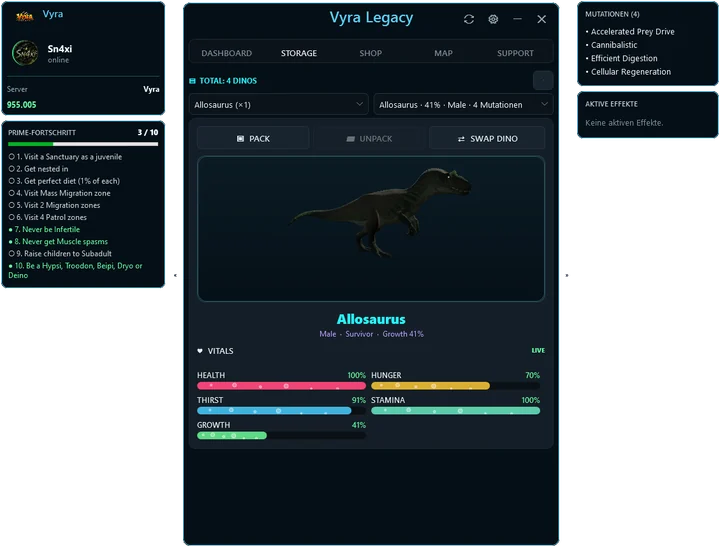
Task: Click the Efficient Digestion mutation
Action: 622,58
